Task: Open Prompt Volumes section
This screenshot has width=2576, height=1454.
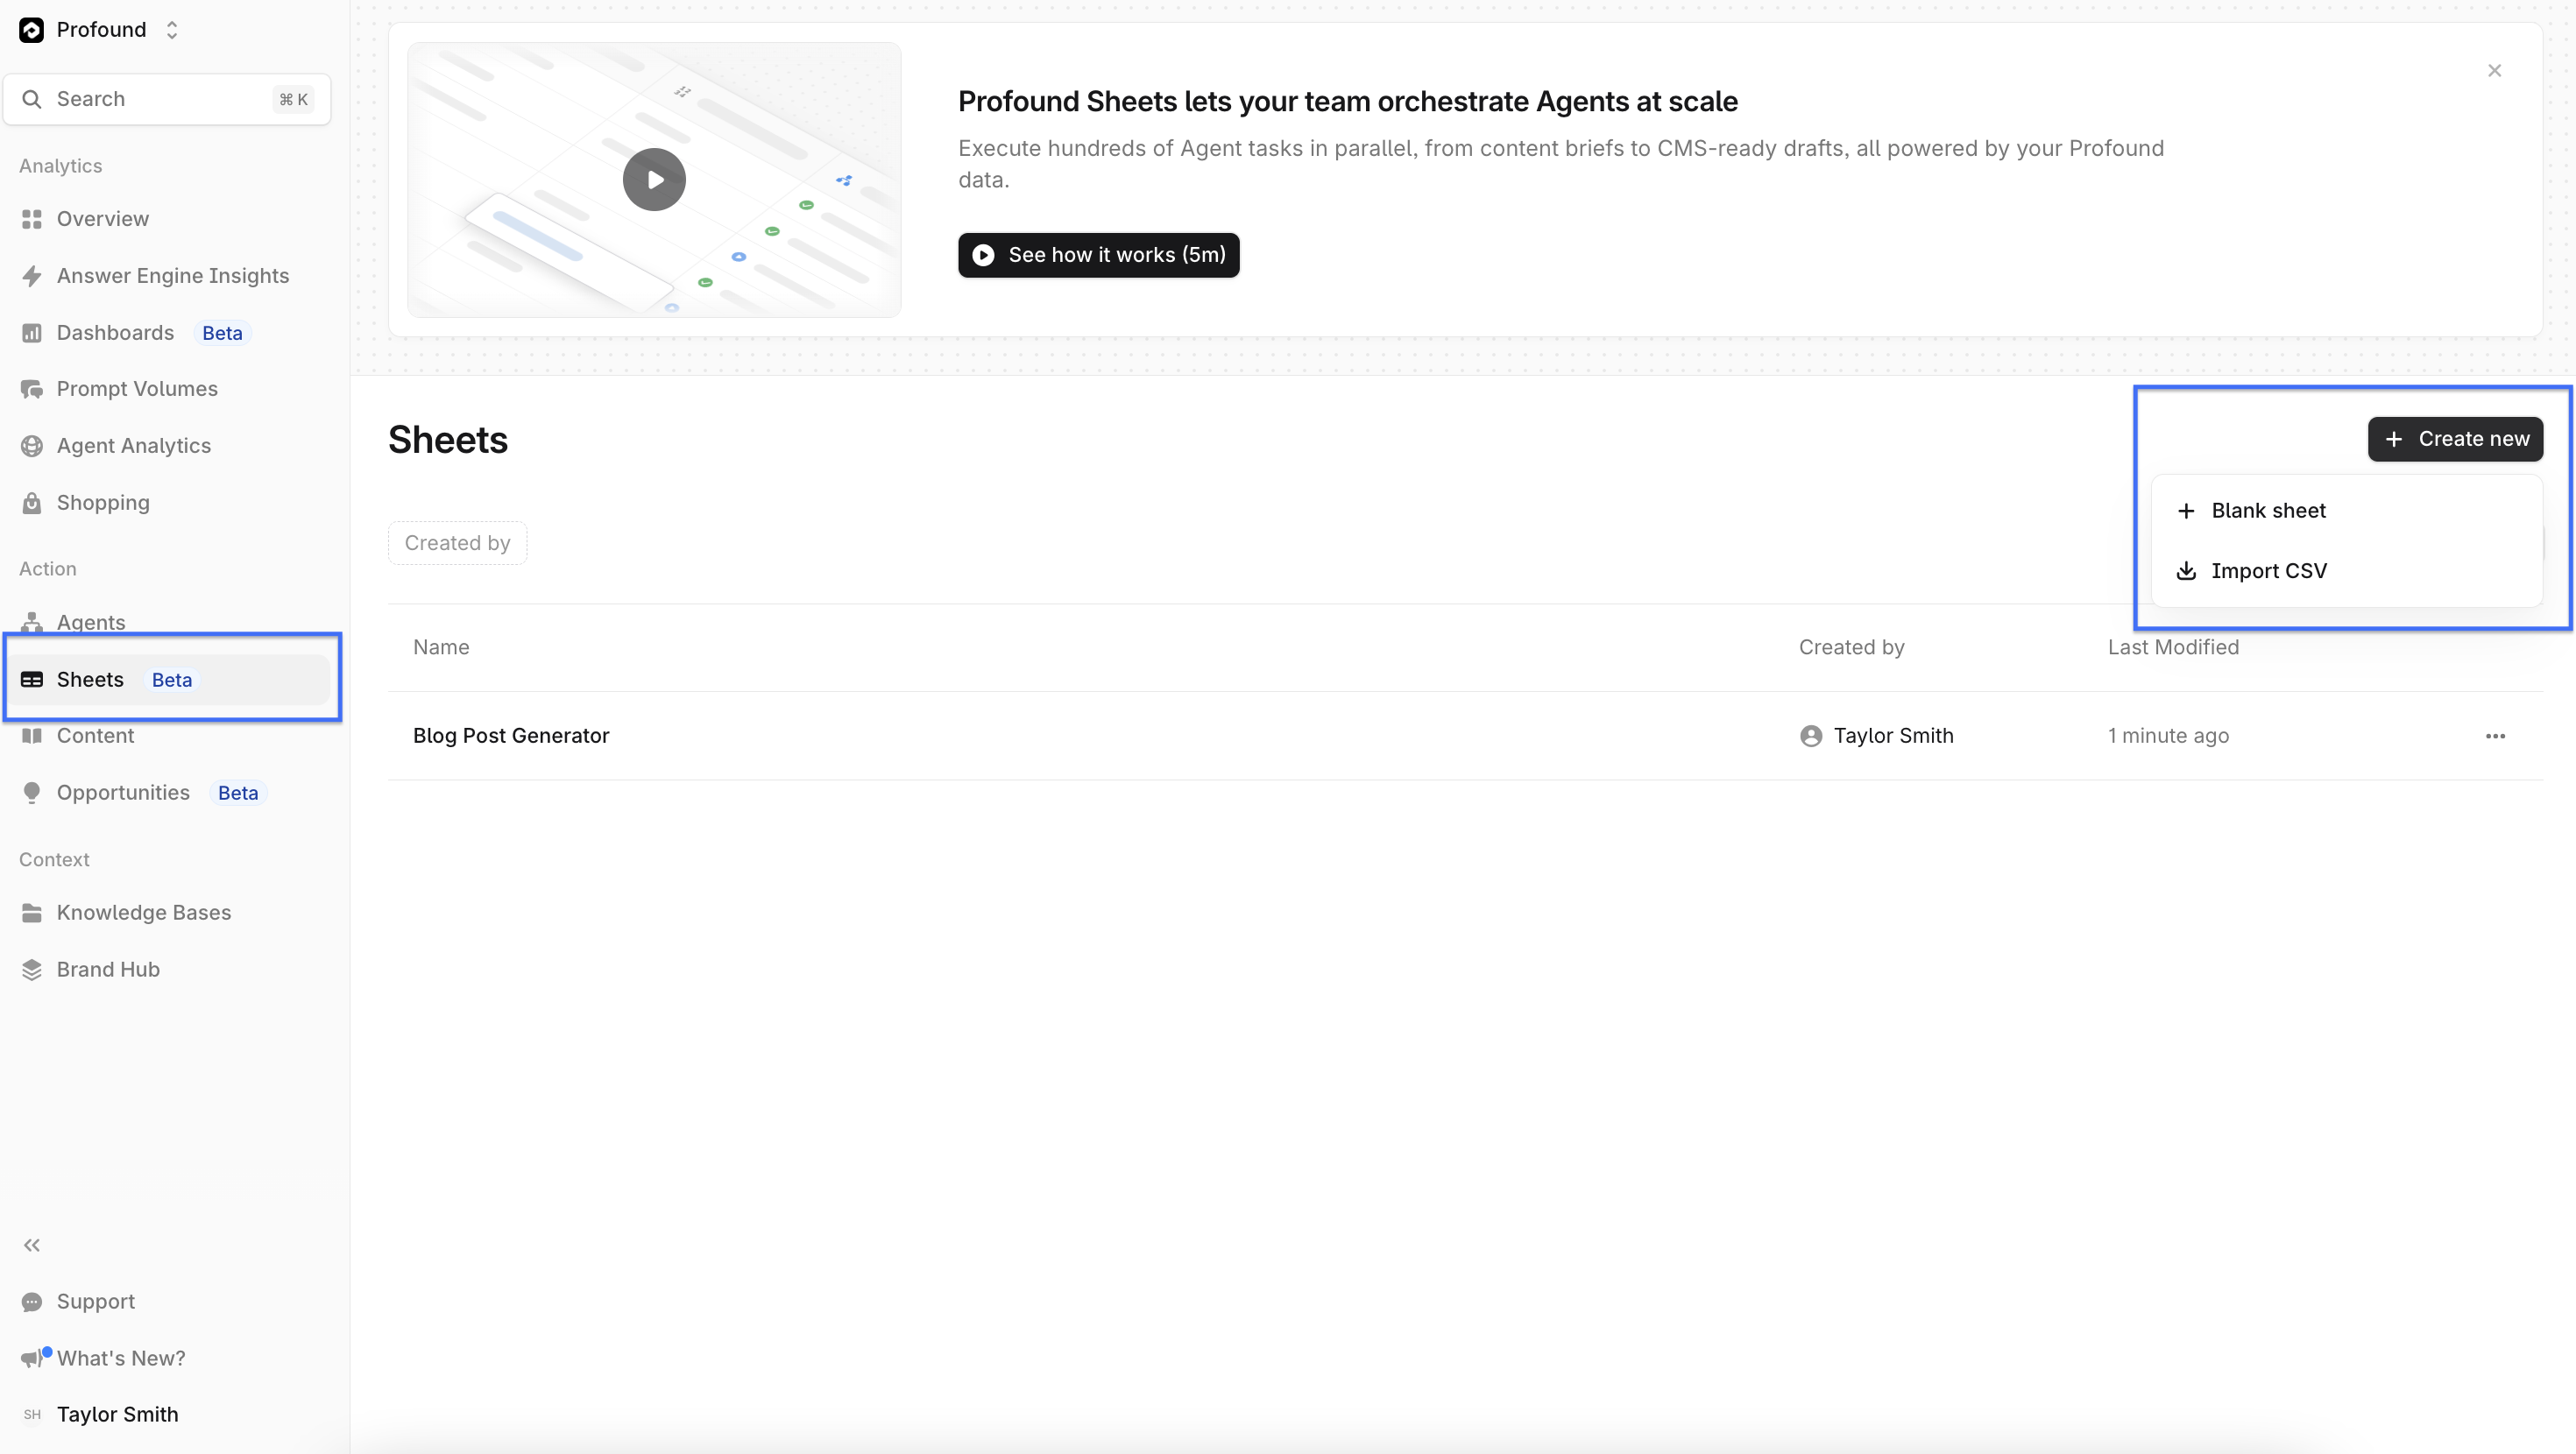Action: [137, 389]
